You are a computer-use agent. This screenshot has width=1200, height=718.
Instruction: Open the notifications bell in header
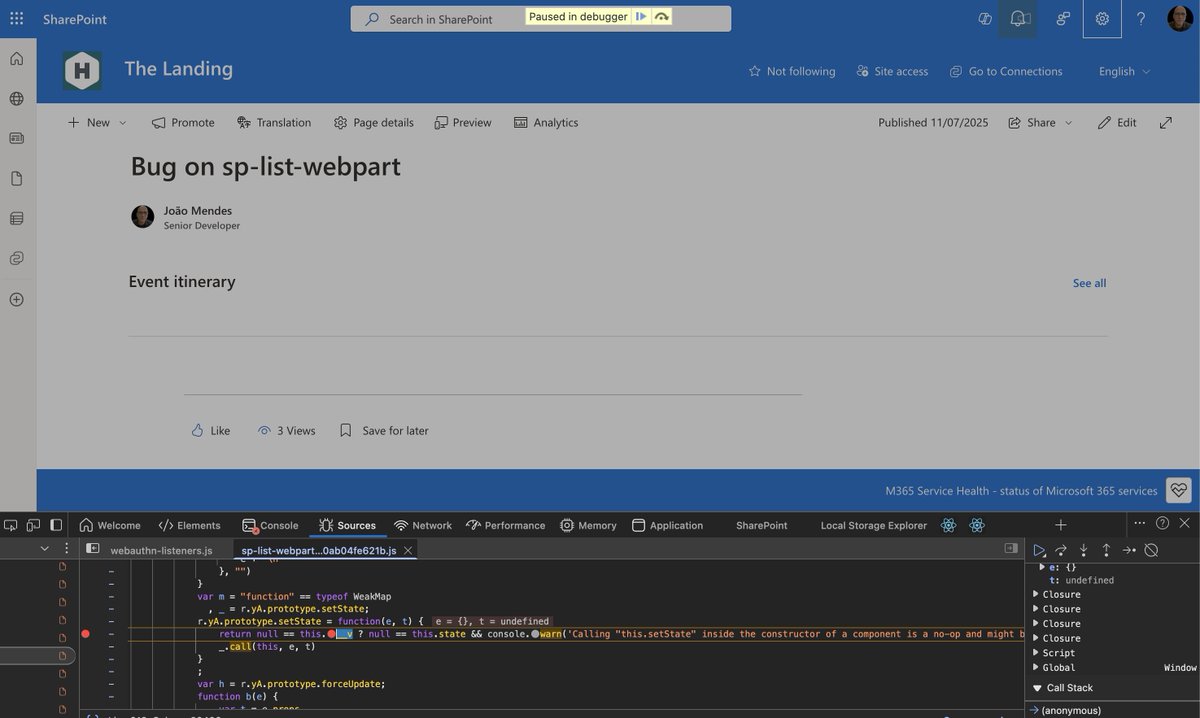(1019, 18)
